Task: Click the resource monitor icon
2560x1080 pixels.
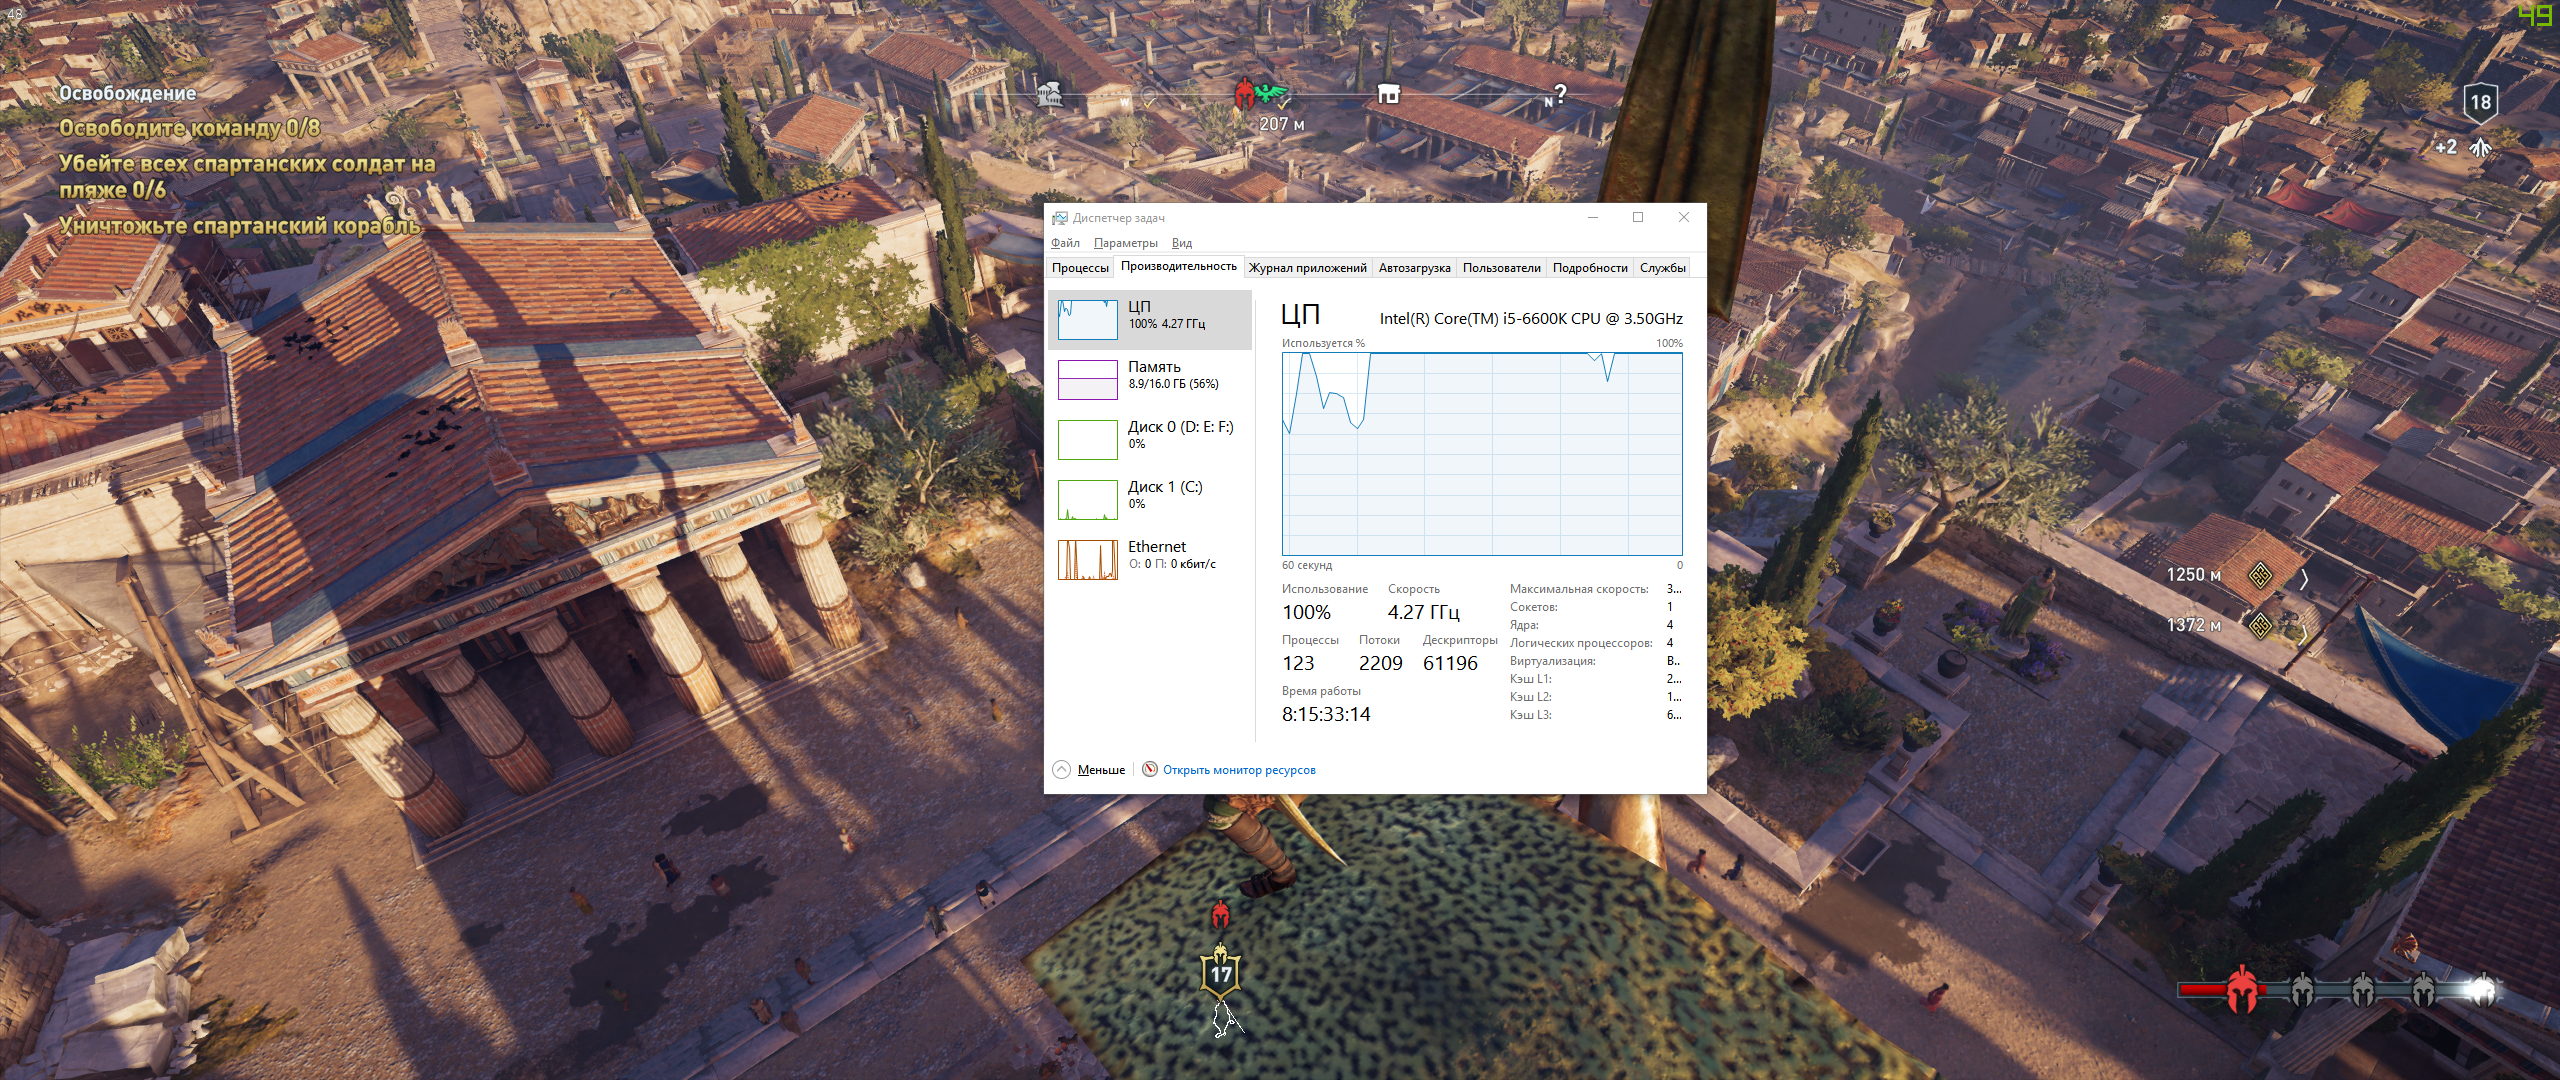Action: pos(1150,769)
